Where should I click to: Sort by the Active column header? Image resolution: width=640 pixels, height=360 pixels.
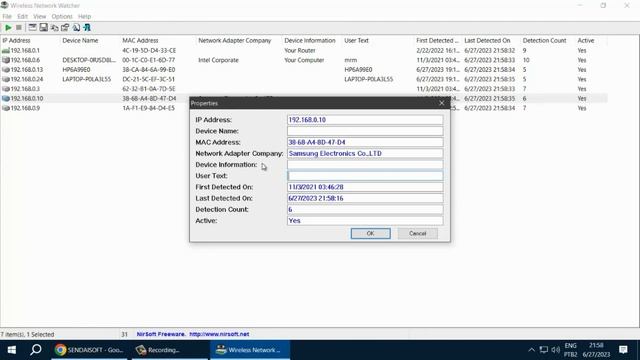click(x=591, y=40)
